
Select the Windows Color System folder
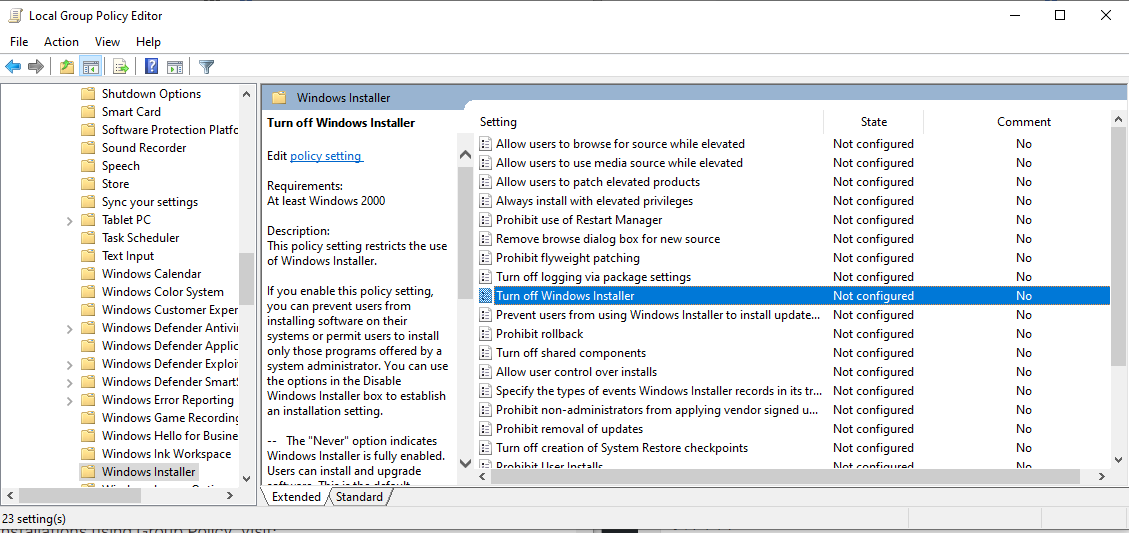coord(163,292)
